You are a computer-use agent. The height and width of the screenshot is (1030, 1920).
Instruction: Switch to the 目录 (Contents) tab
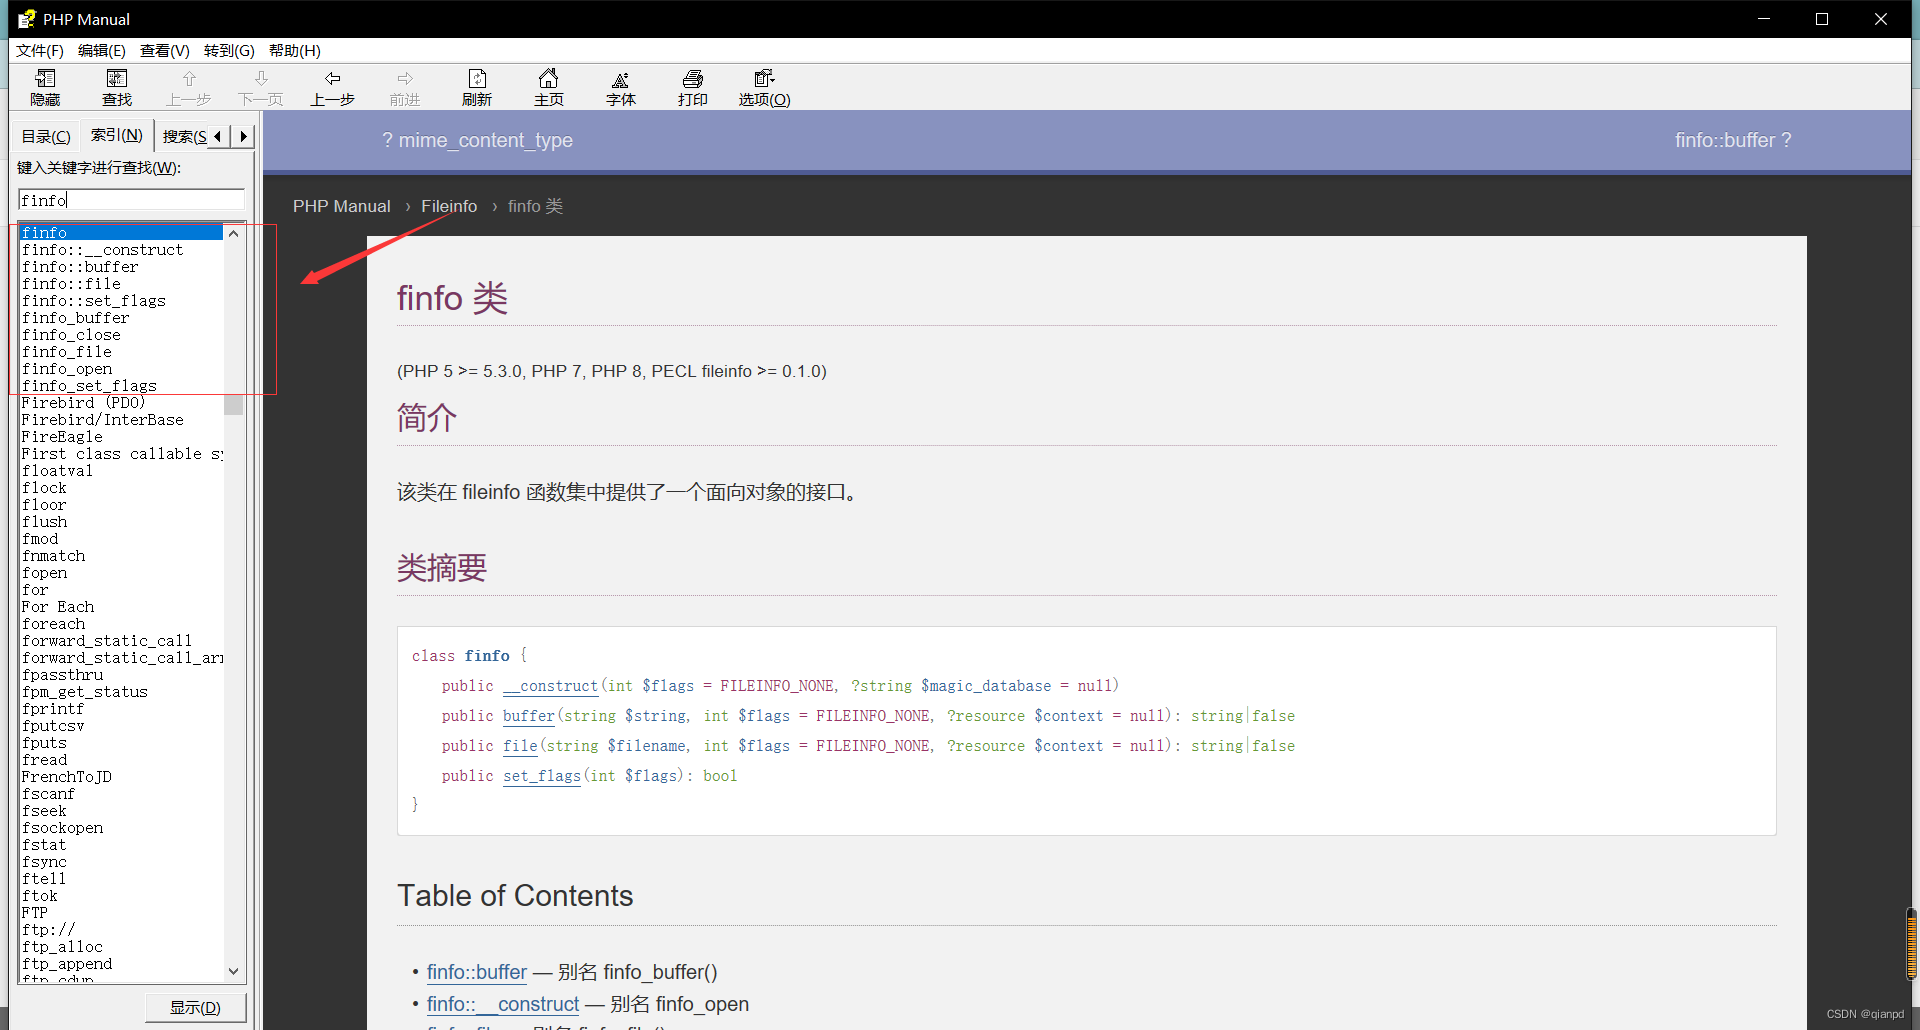click(44, 135)
